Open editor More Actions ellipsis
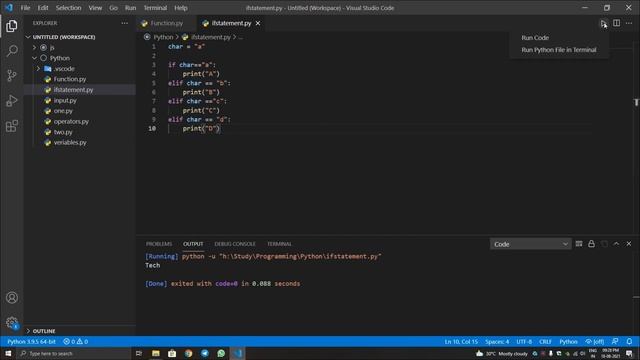The width and height of the screenshot is (640, 360). (629, 23)
